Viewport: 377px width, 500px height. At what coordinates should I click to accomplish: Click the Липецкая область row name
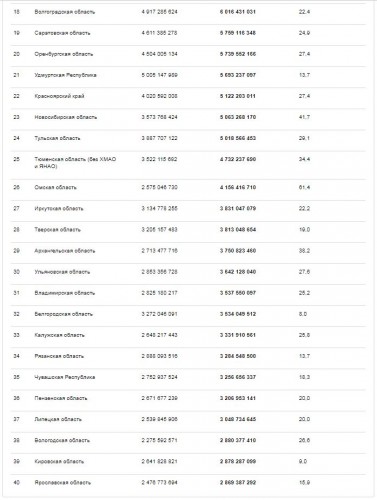coord(58,419)
